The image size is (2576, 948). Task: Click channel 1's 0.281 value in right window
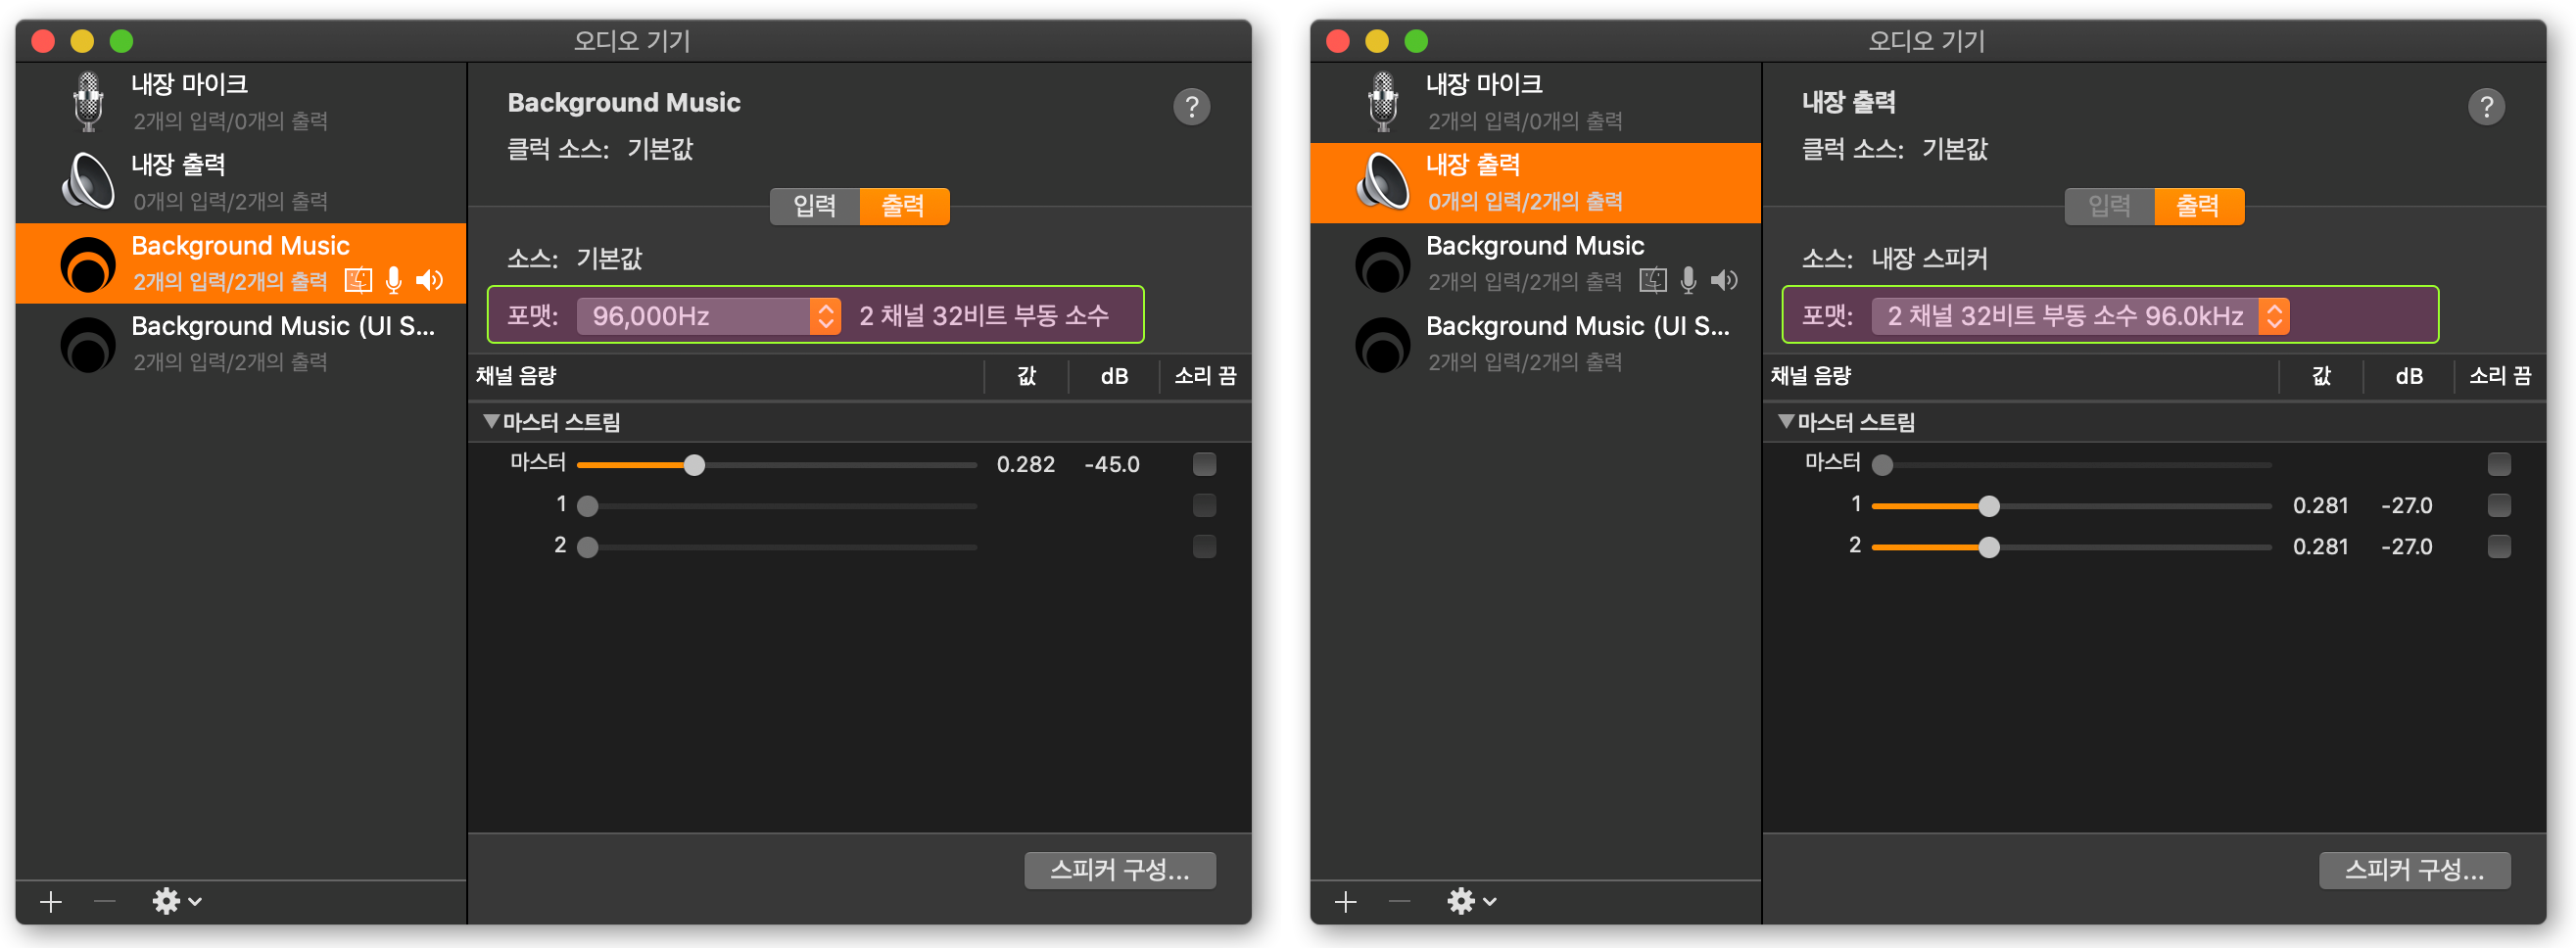tap(2320, 505)
